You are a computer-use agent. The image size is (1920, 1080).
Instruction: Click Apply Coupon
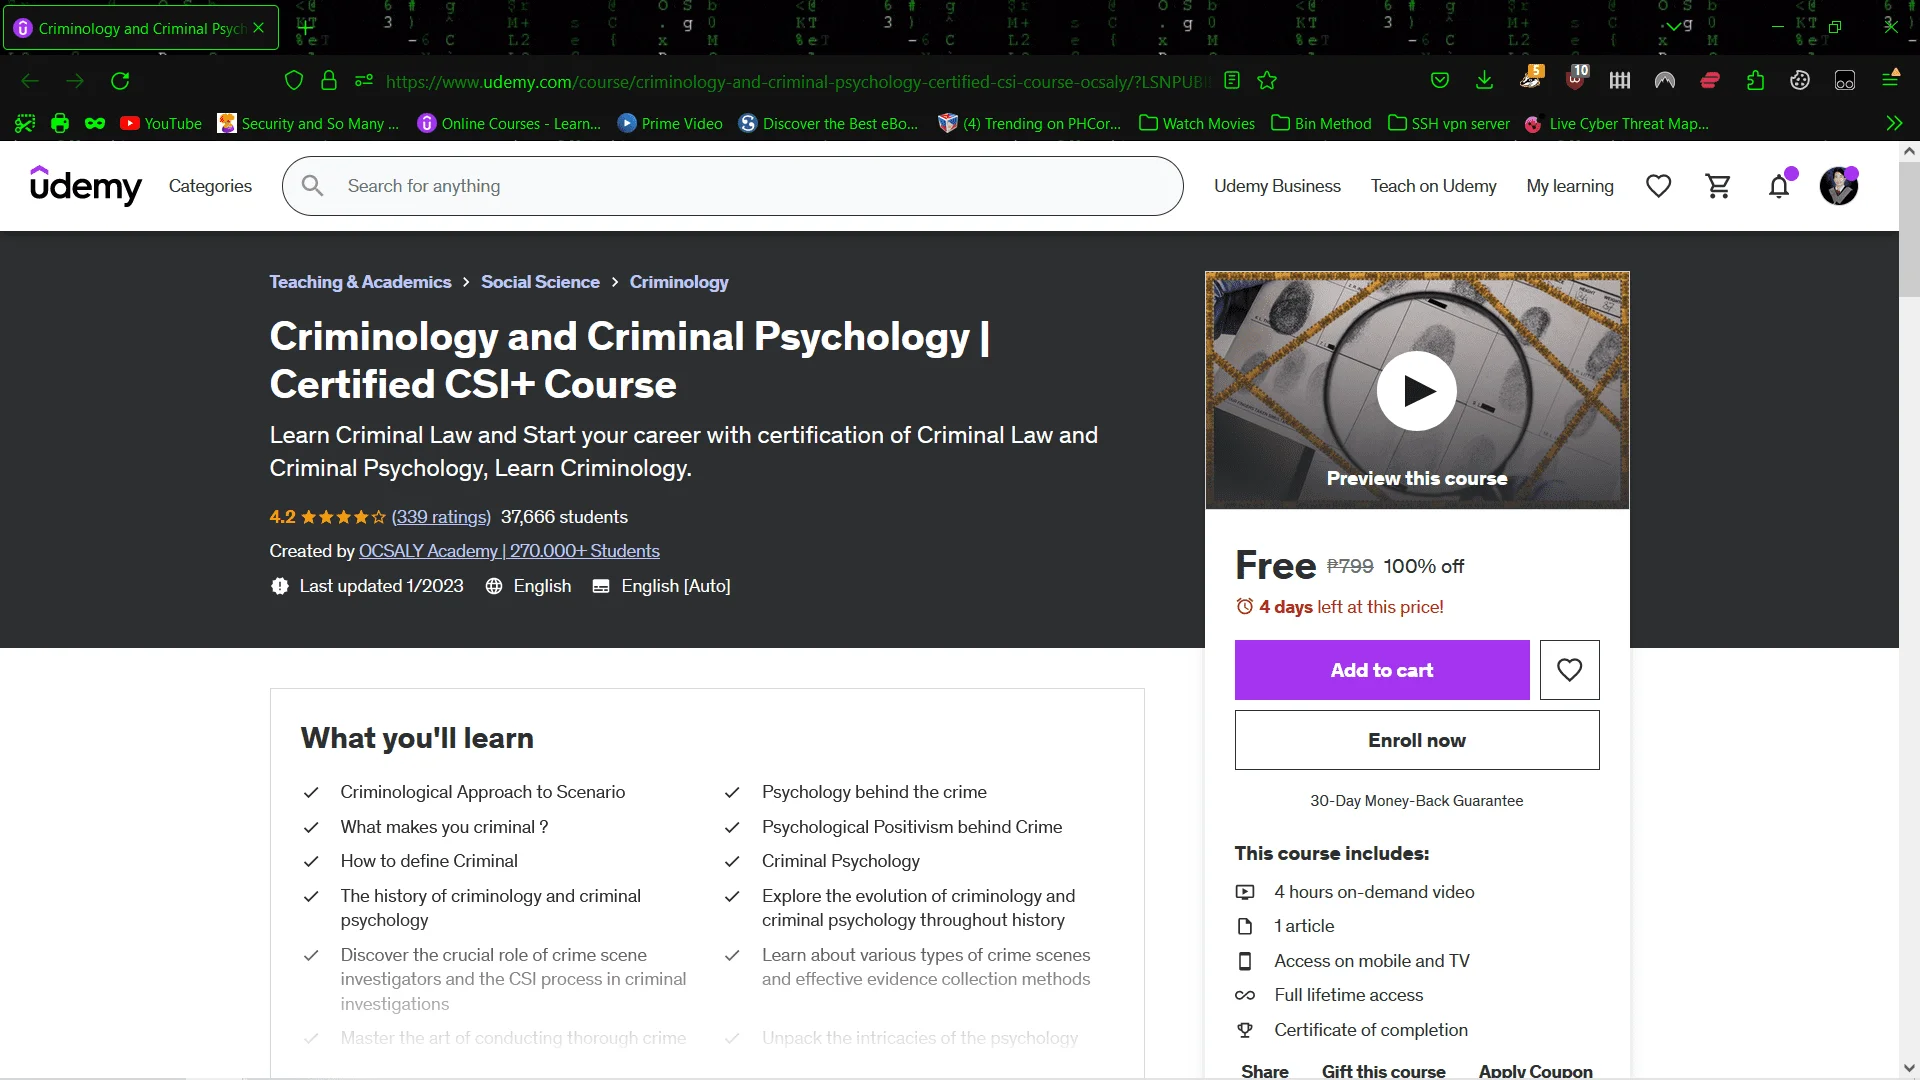coord(1535,1071)
